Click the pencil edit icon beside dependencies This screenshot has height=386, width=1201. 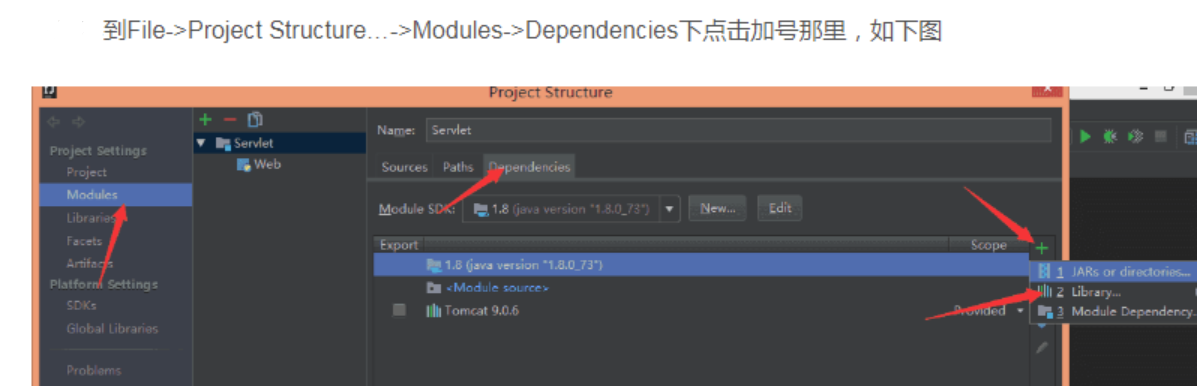[x=1041, y=347]
